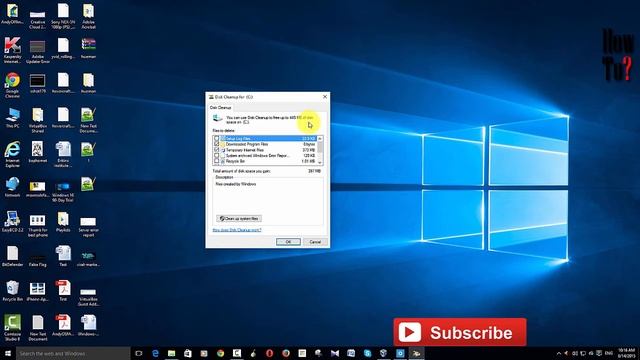640x360 pixels.
Task: Select Creative Cloud desktop icon
Action: pyautogui.click(x=38, y=18)
